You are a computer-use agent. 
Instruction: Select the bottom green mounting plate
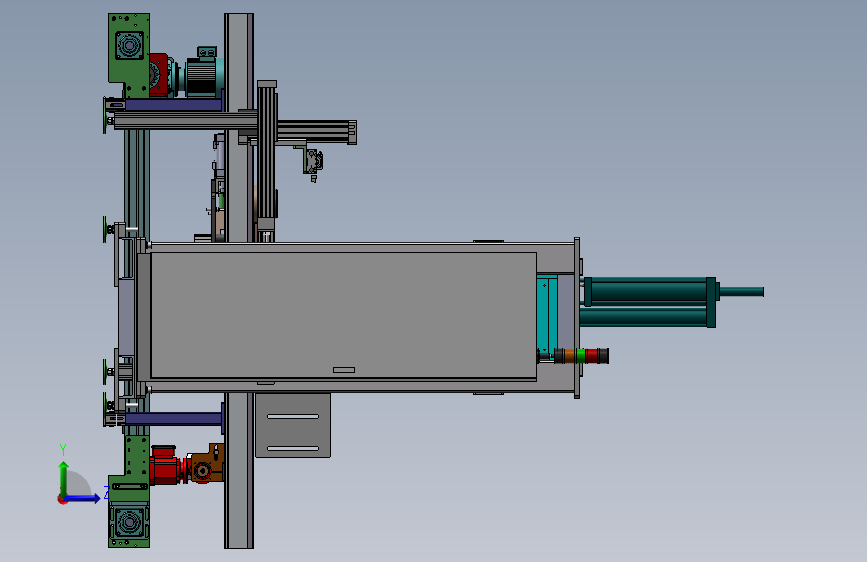point(129,491)
